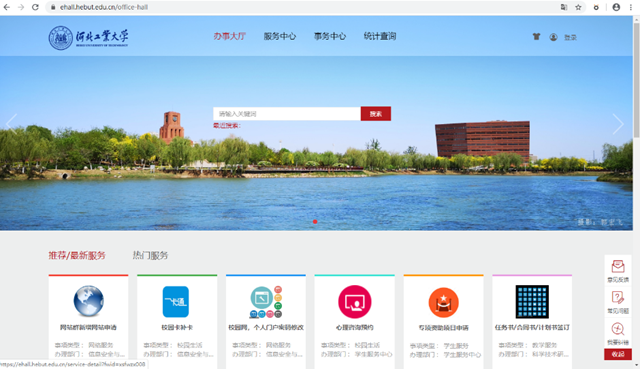The height and width of the screenshot is (369, 640).
Task: Bookmark this page with star icon
Action: pyautogui.click(x=578, y=7)
